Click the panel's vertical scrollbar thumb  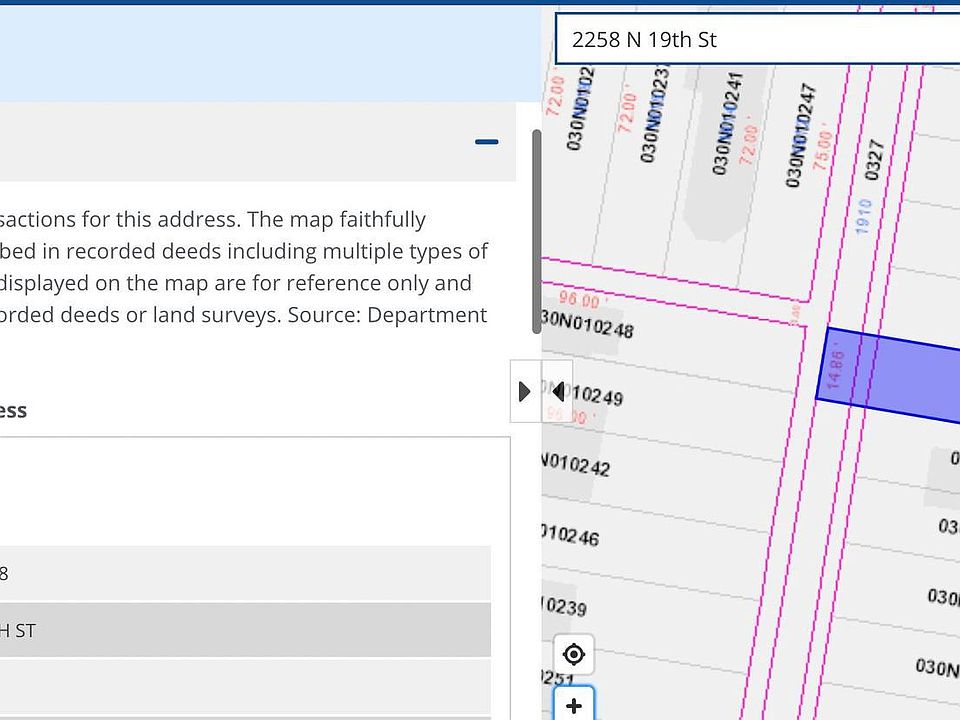tap(537, 231)
